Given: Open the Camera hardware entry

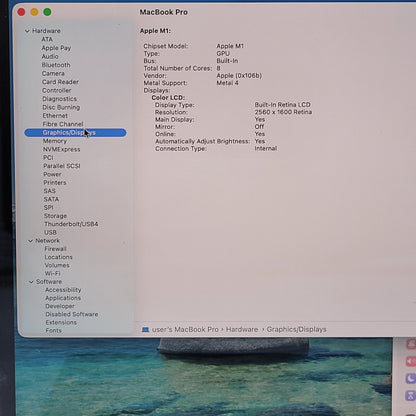Looking at the screenshot, I should pos(53,73).
